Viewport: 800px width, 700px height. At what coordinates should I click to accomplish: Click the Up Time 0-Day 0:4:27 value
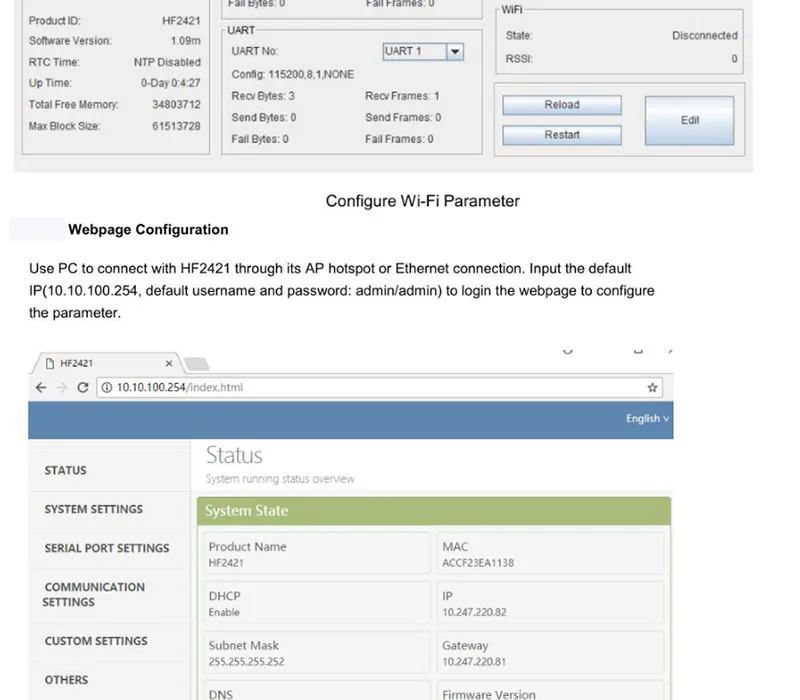click(x=171, y=83)
